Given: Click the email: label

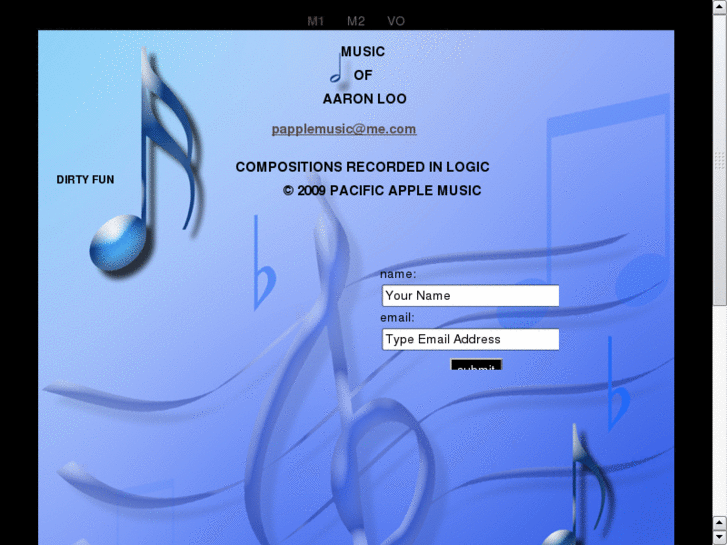Looking at the screenshot, I should coord(397,318).
